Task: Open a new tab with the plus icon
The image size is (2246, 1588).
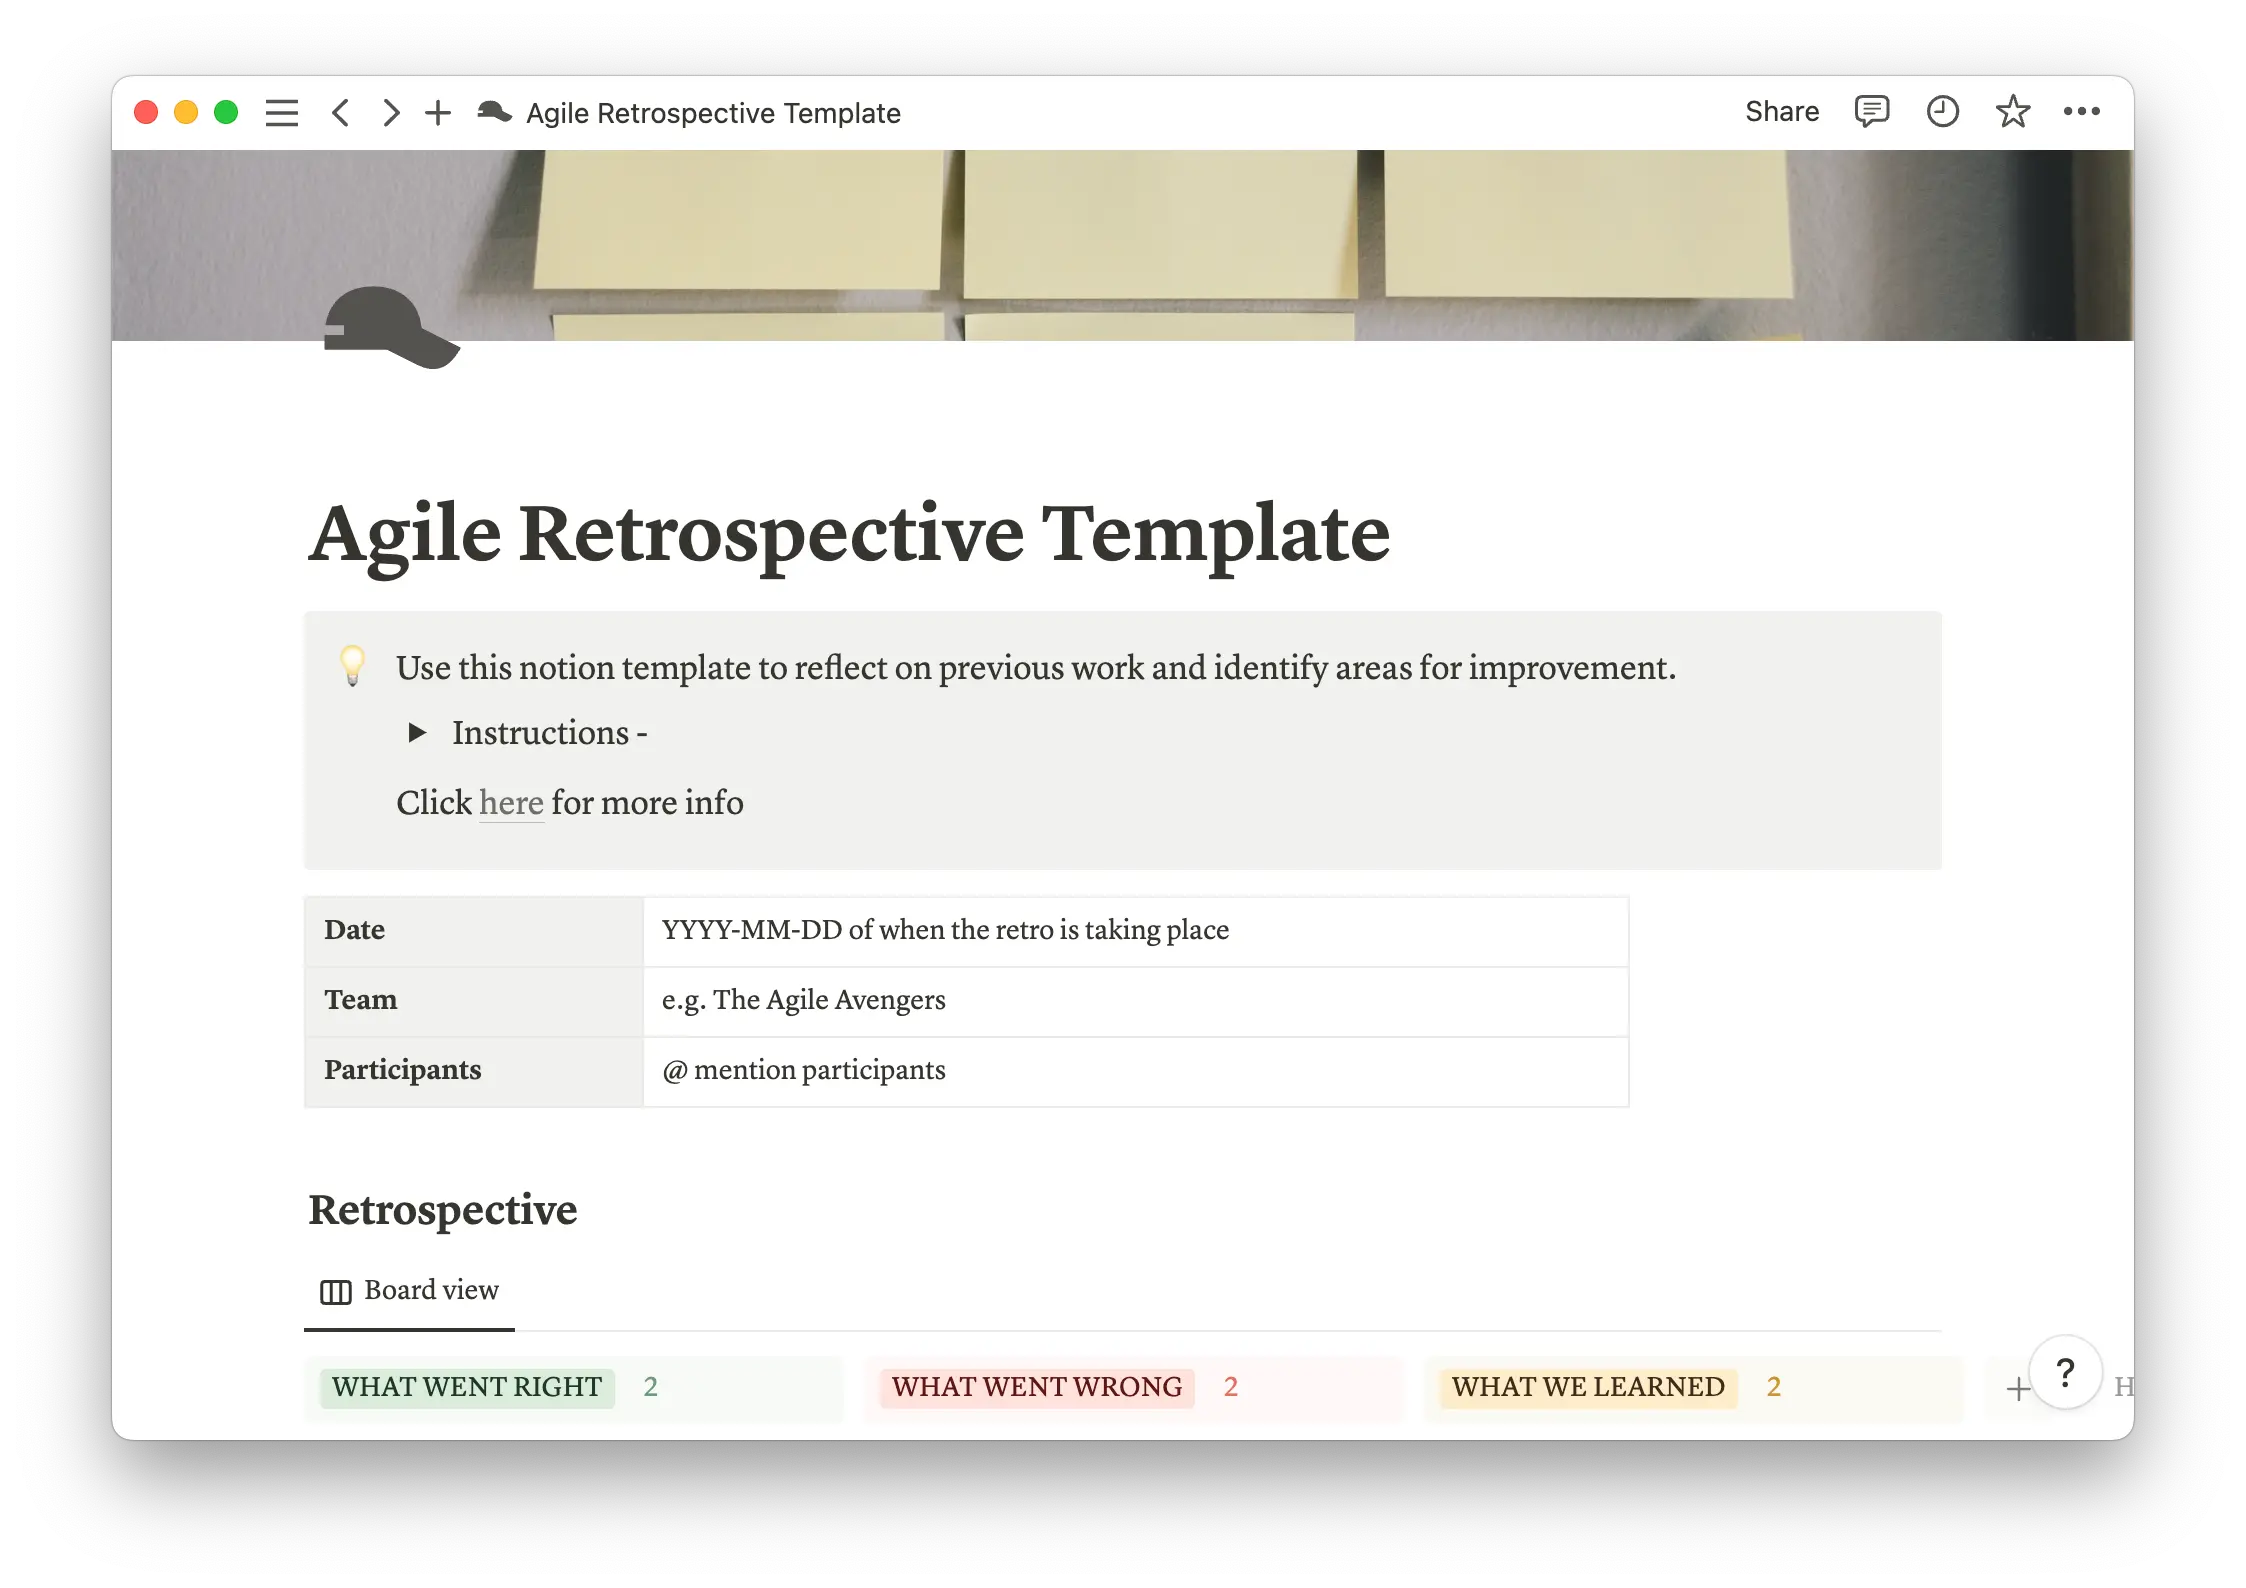Action: [x=437, y=112]
